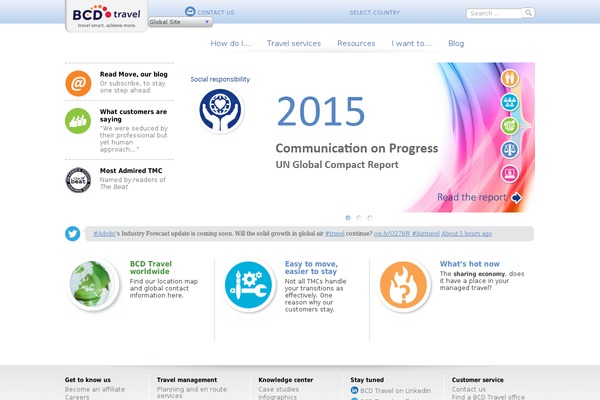Click Read Move, our blog heading
600x400 pixels.
coord(134,74)
